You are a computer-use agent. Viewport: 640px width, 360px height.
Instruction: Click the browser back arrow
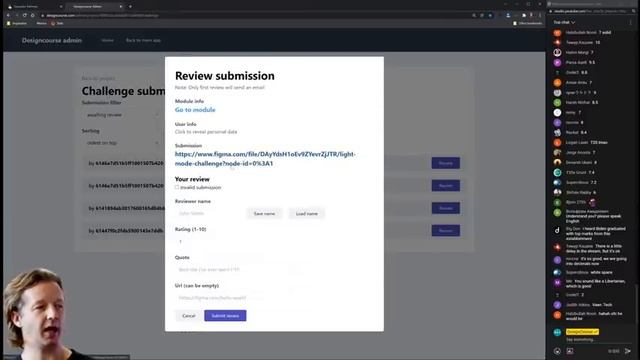pyautogui.click(x=8, y=16)
